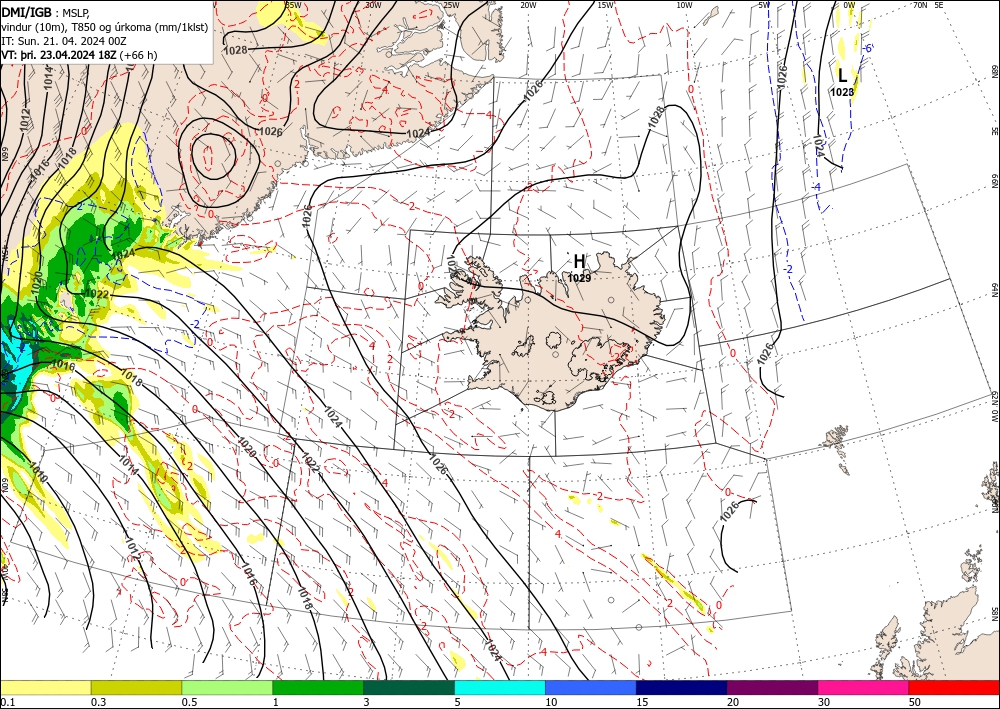Select the 'vindur (10m), T850 og úrkoma' line

104,27
